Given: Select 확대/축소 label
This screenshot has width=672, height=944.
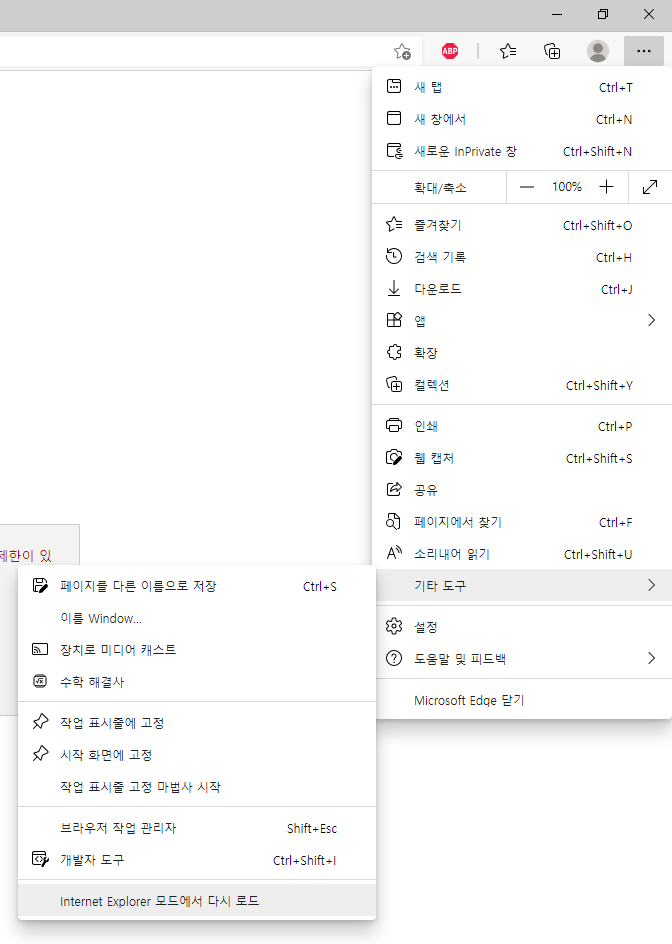Looking at the screenshot, I should (440, 188).
